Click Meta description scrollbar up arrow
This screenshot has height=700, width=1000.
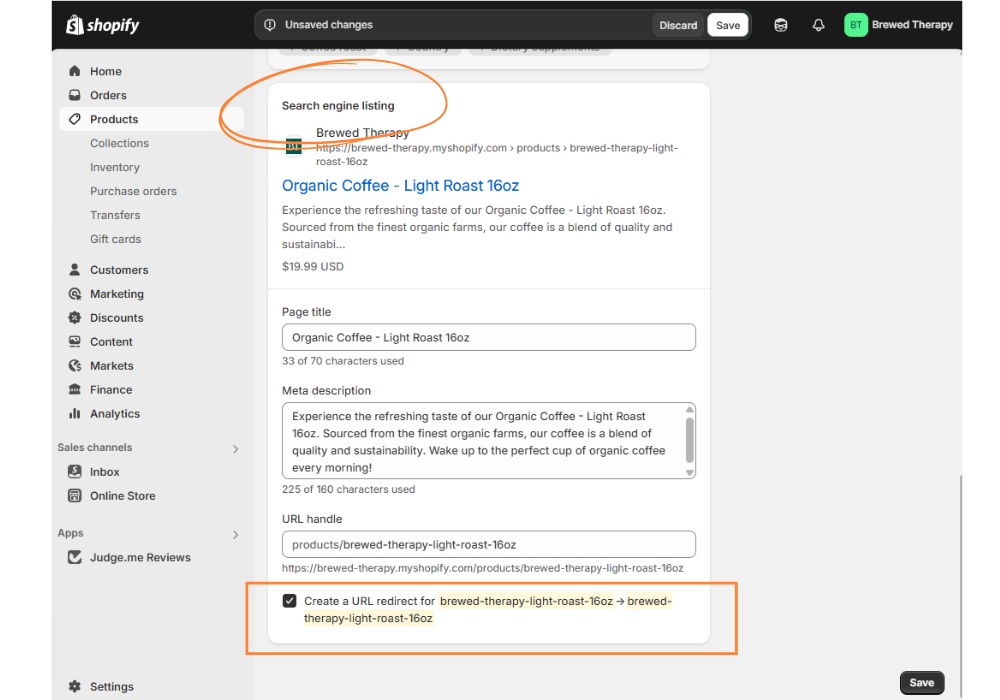[689, 409]
